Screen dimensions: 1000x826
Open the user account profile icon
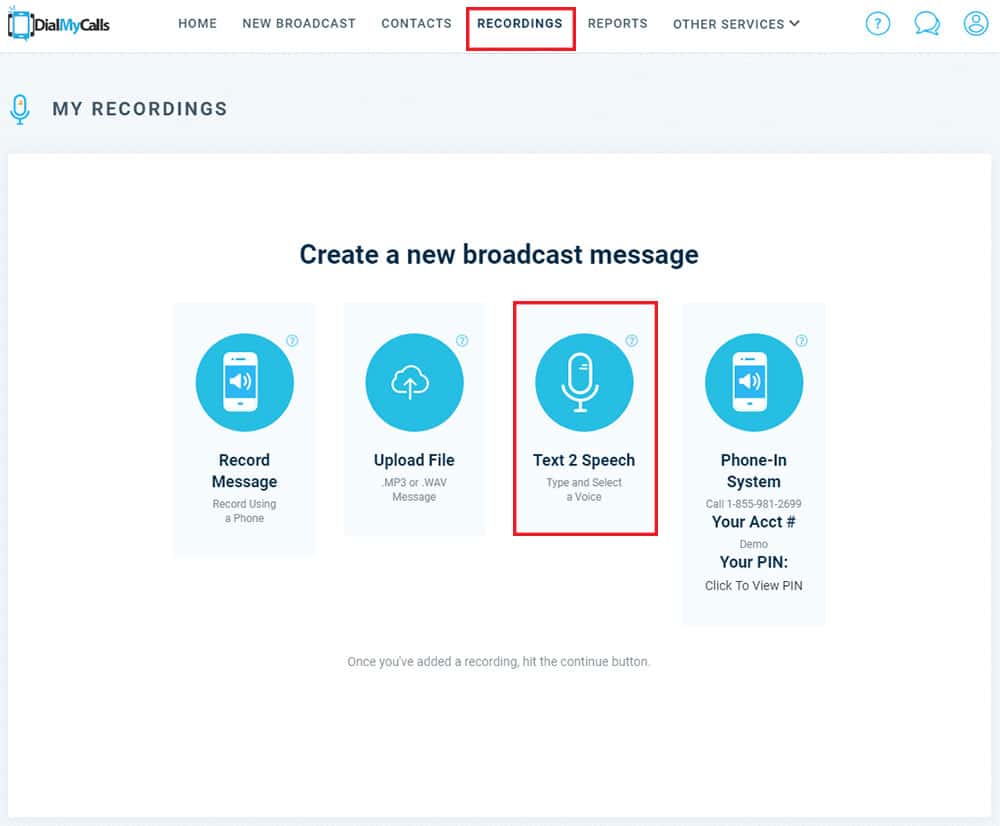[975, 24]
